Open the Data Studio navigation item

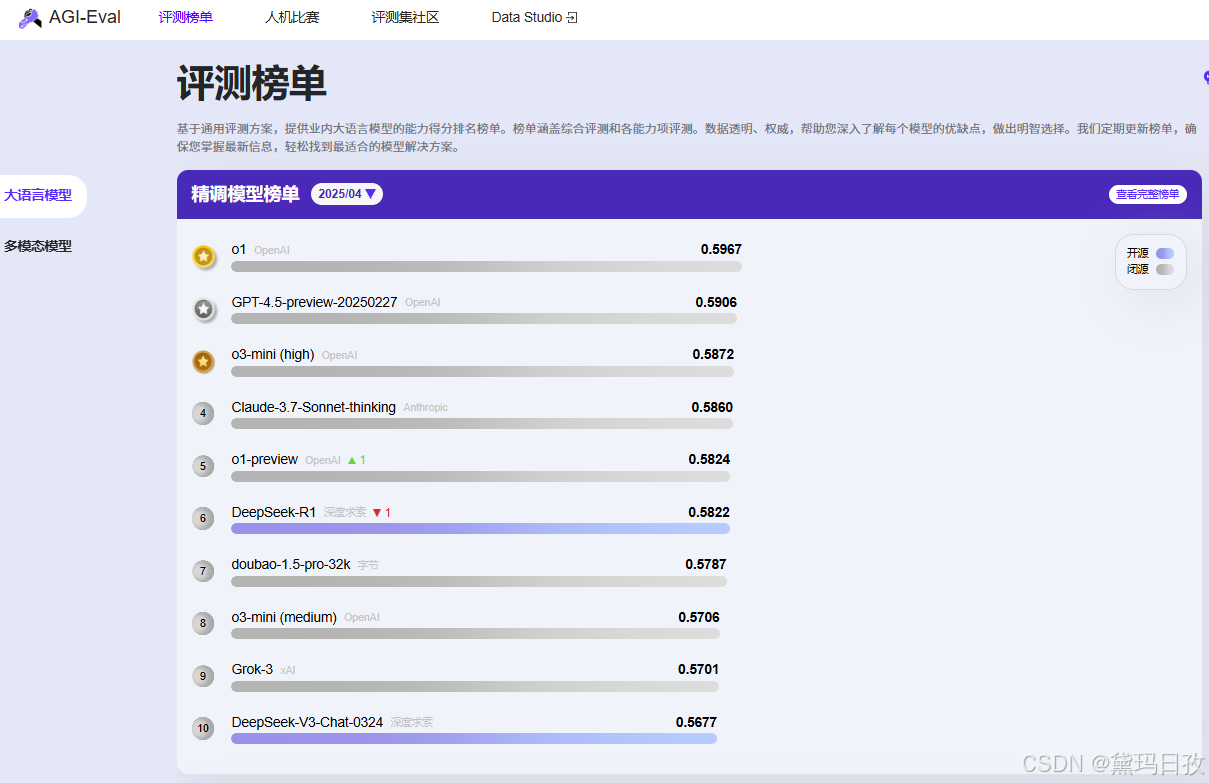tap(534, 17)
